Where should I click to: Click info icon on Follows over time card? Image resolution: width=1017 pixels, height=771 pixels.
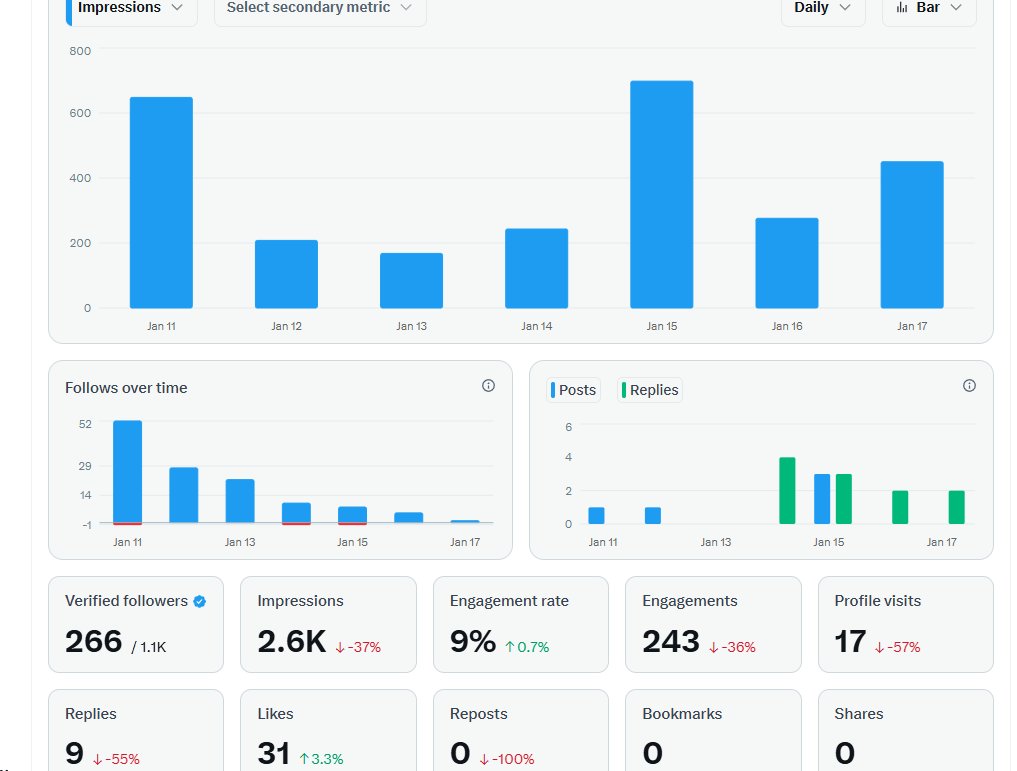tap(488, 386)
